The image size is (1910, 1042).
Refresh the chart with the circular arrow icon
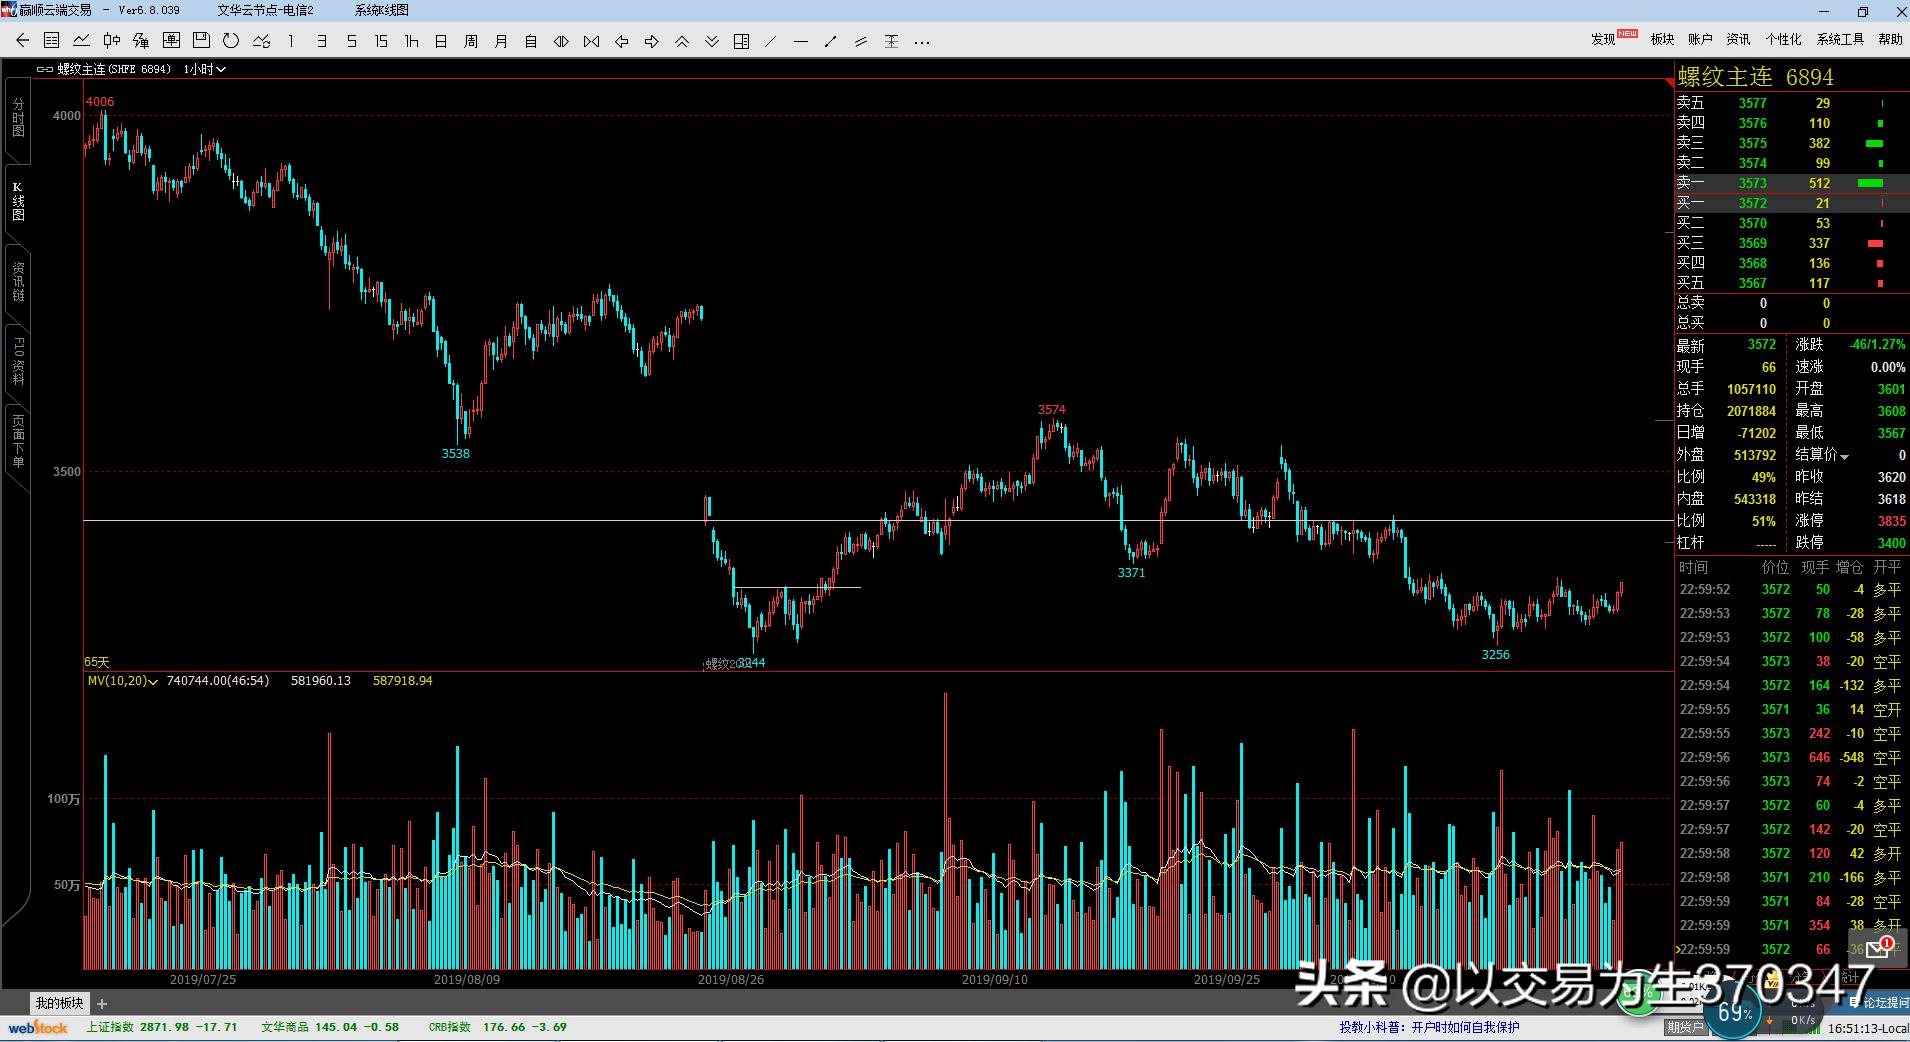tap(231, 41)
